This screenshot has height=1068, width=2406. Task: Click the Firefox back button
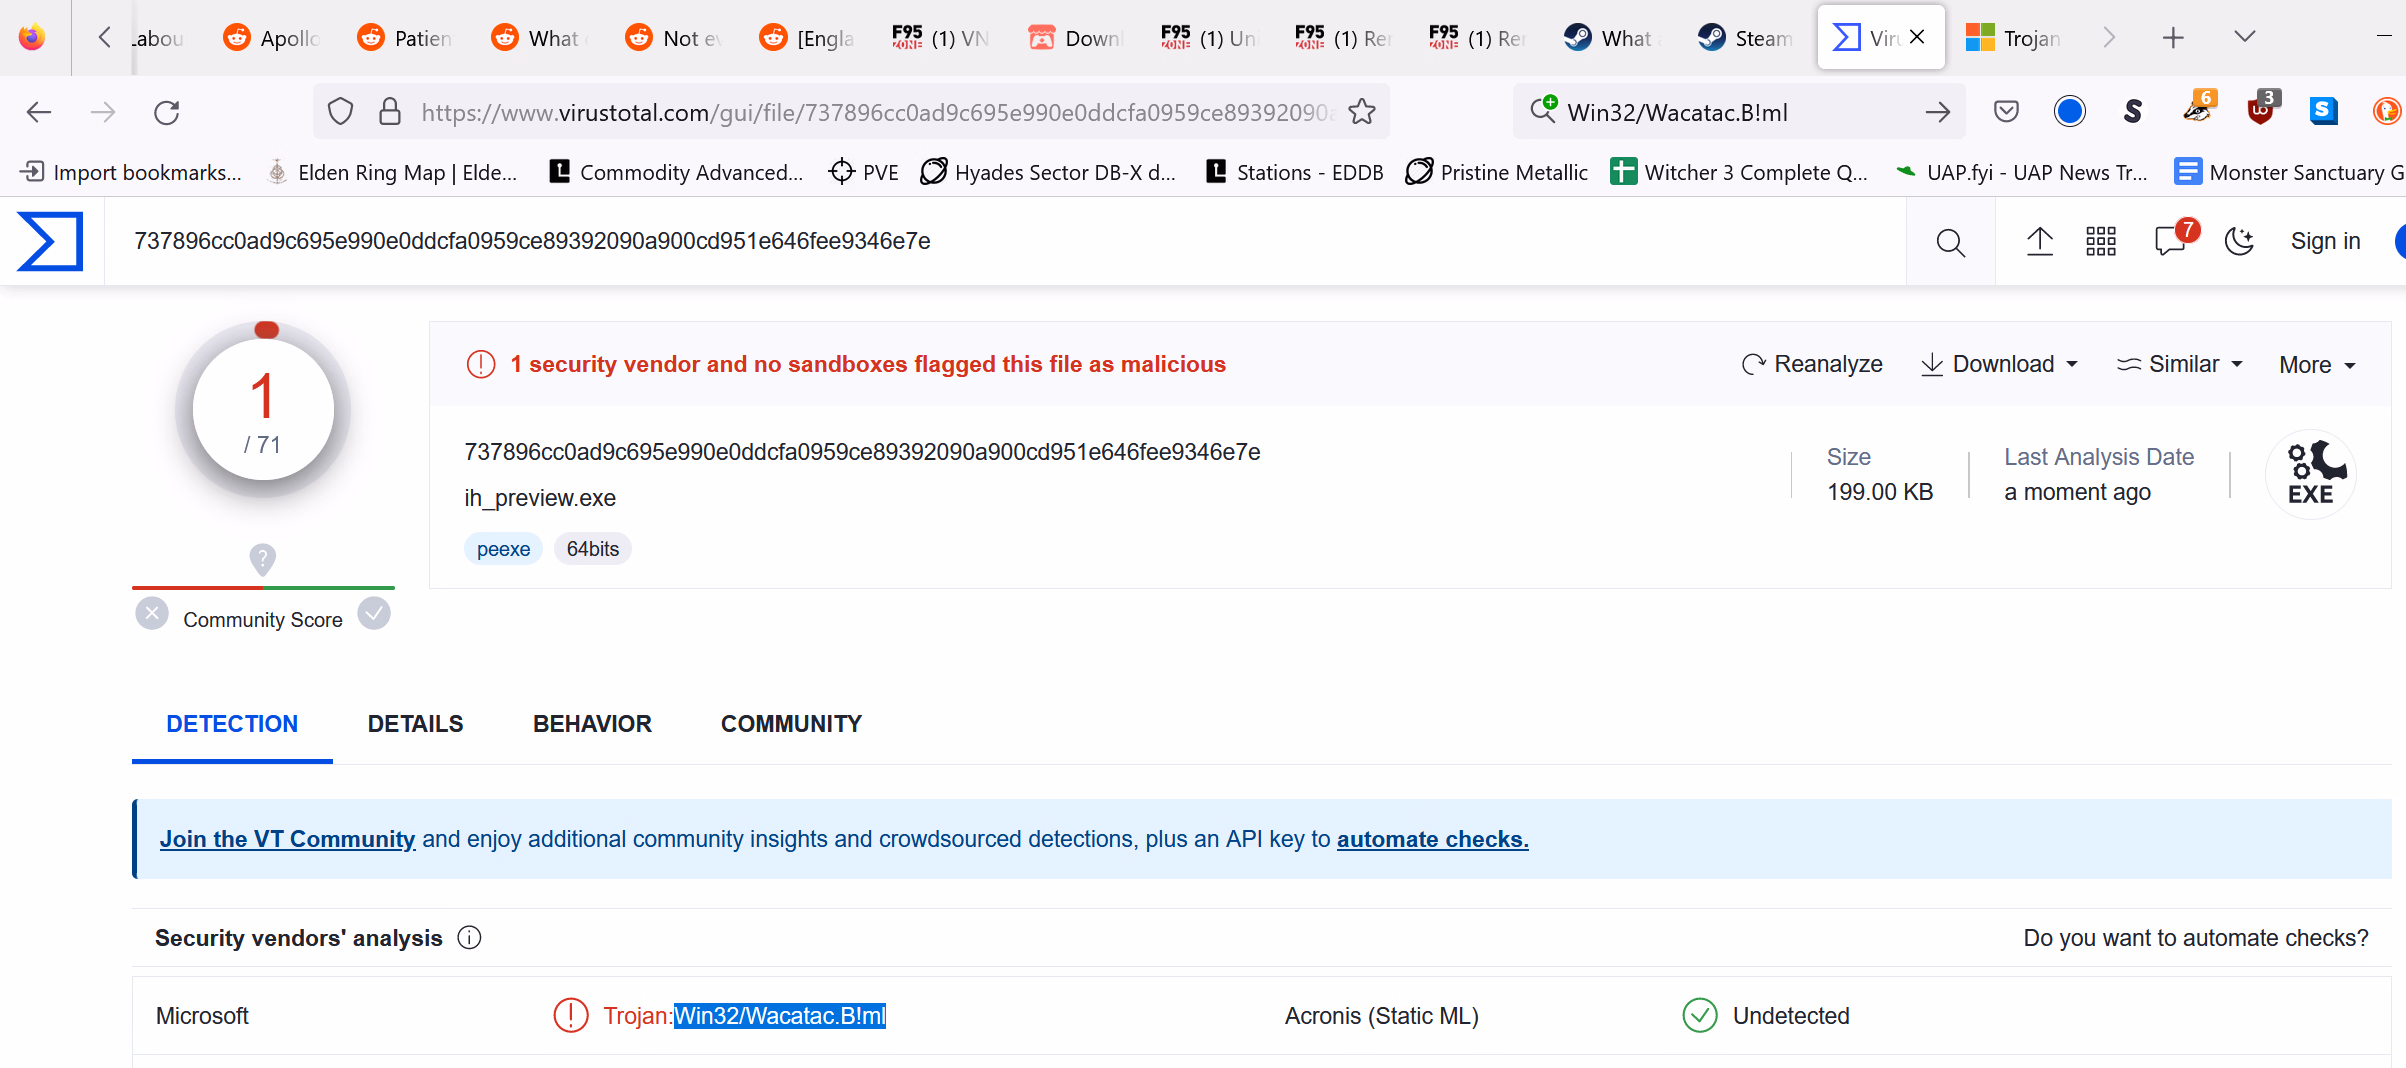coord(39,112)
